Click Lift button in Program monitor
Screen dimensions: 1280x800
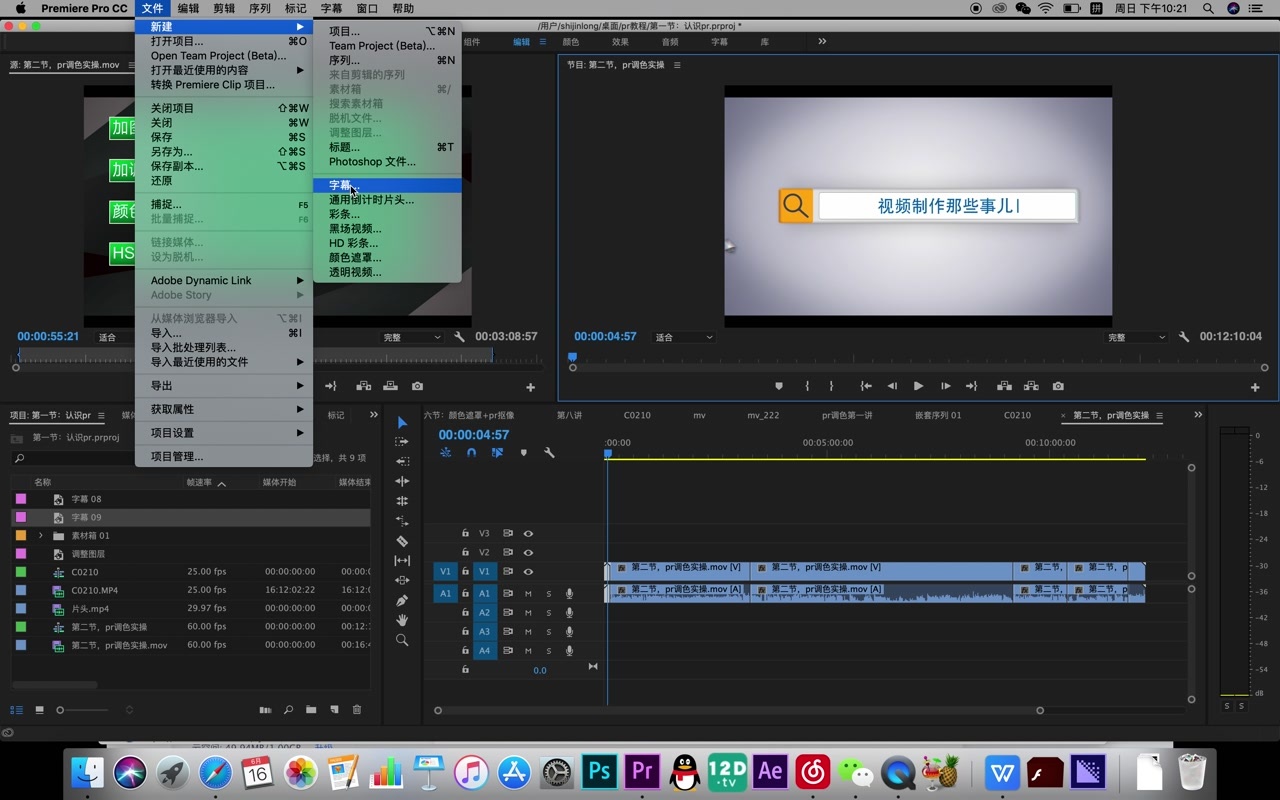point(1004,386)
